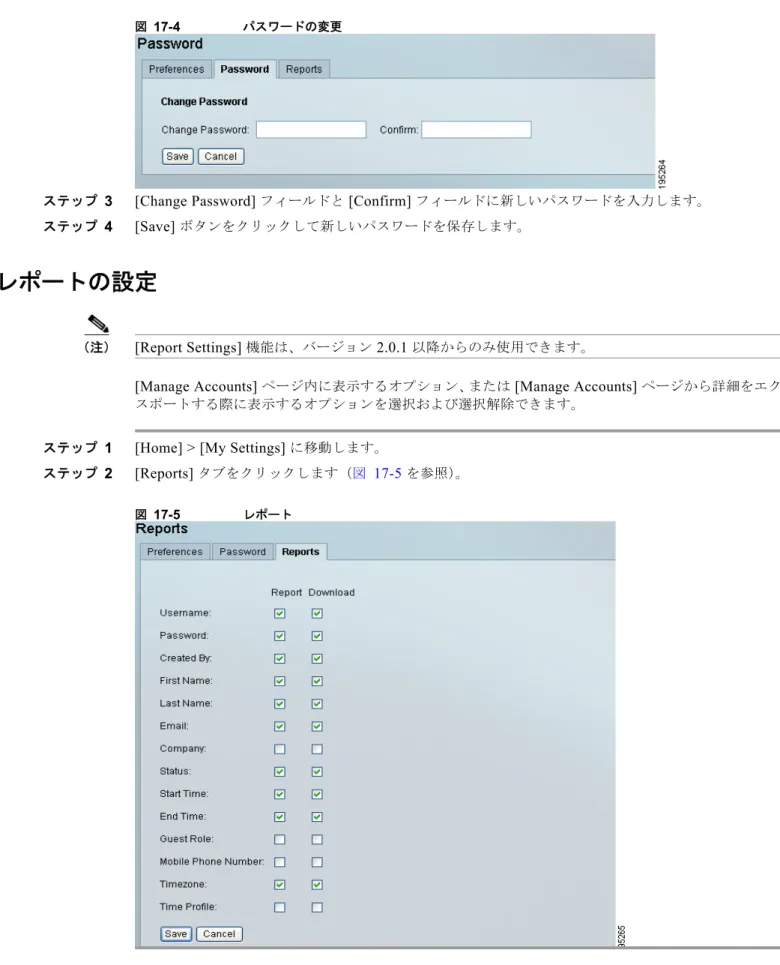Enable Time Profile Download checkbox
Viewport: 780px width, 965px height.
point(317,907)
